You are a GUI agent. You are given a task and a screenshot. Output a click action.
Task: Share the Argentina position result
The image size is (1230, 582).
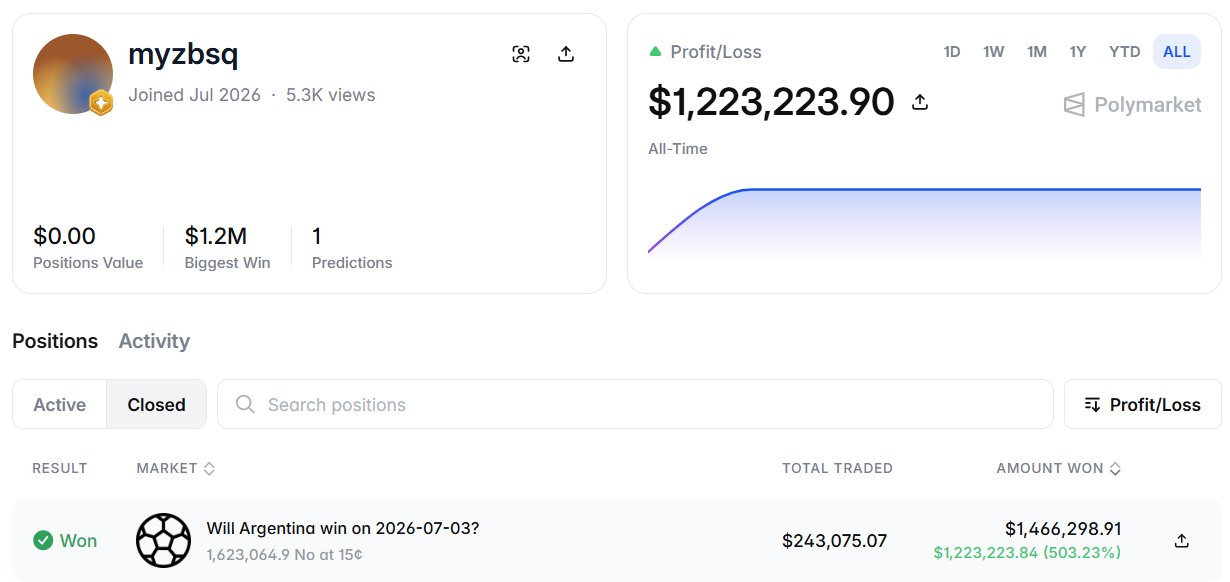tap(1182, 541)
